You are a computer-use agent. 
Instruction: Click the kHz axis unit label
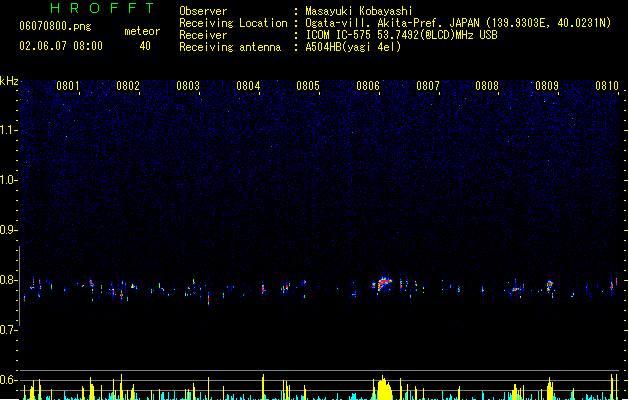pyautogui.click(x=9, y=81)
